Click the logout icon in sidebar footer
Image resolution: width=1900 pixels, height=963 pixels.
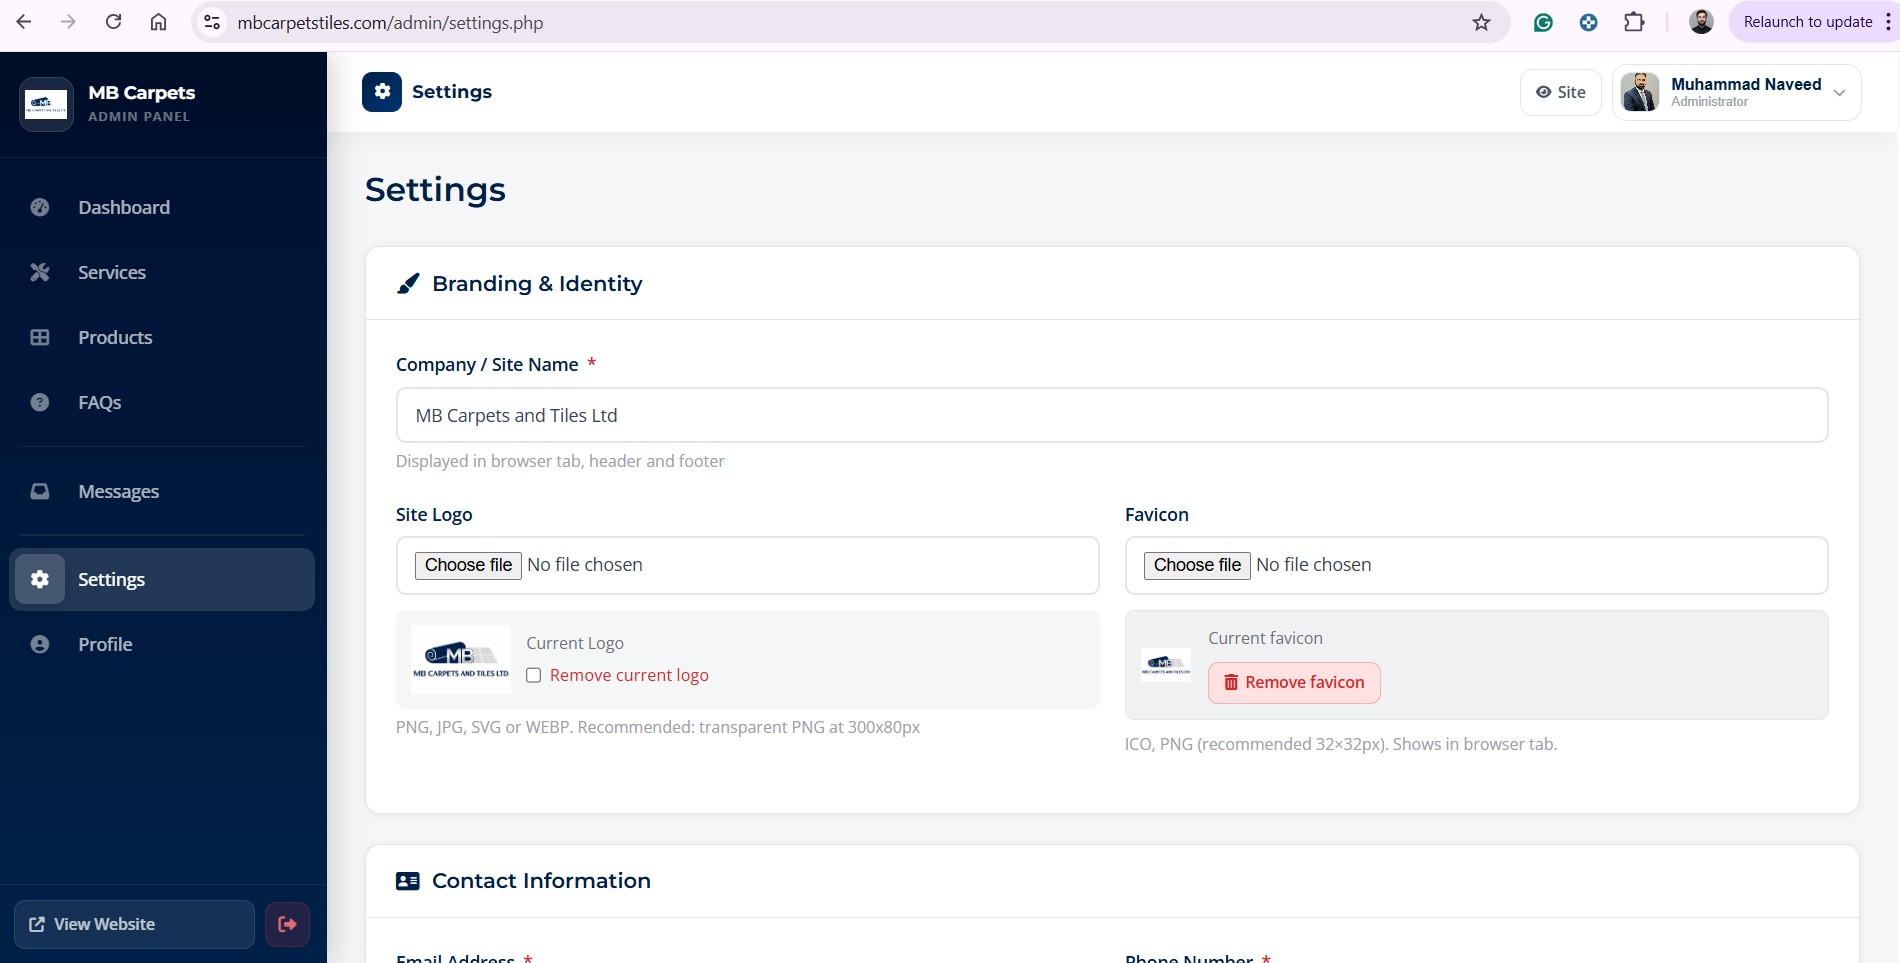click(287, 924)
